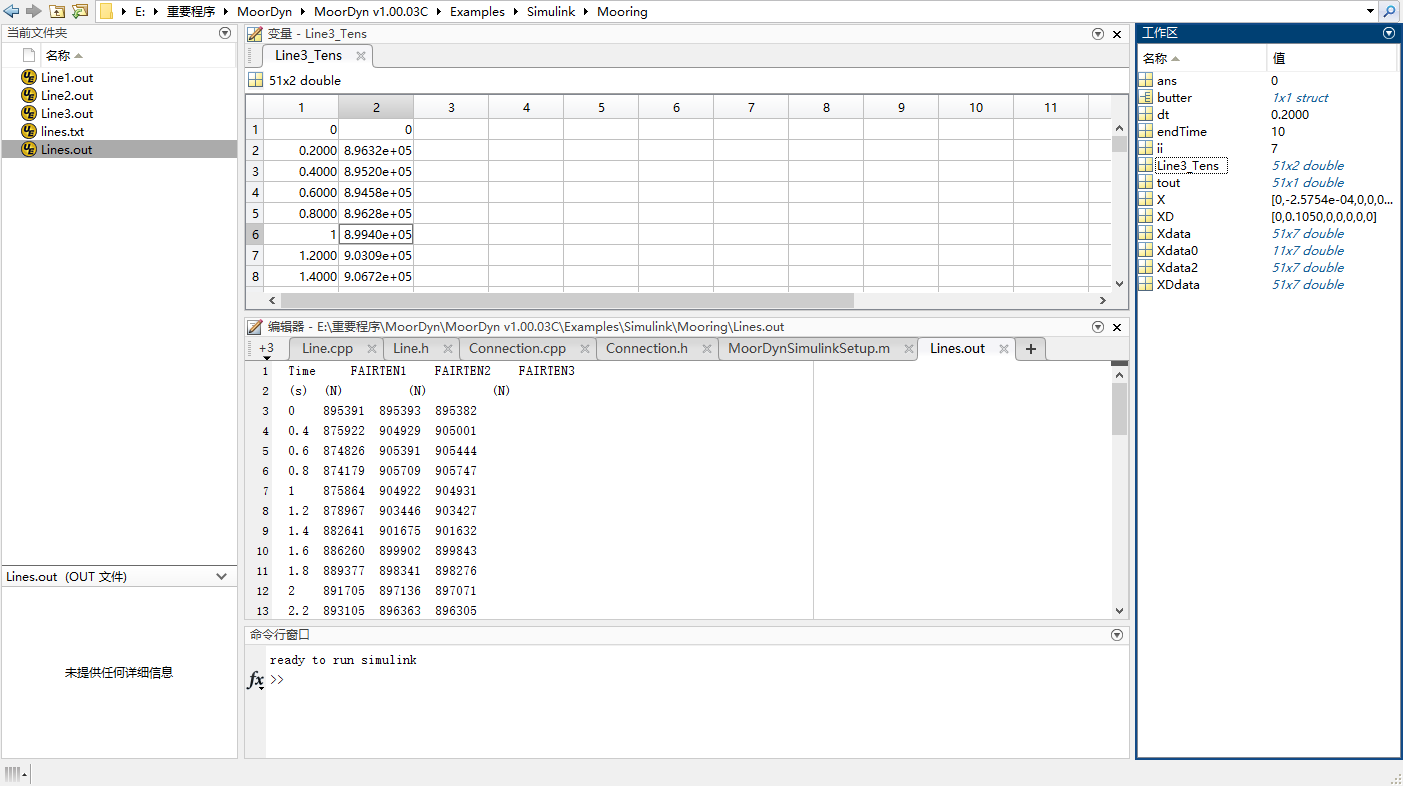1403x786 pixels.
Task: Navigate to Mooring via the breadcrumb bar
Action: tap(621, 11)
